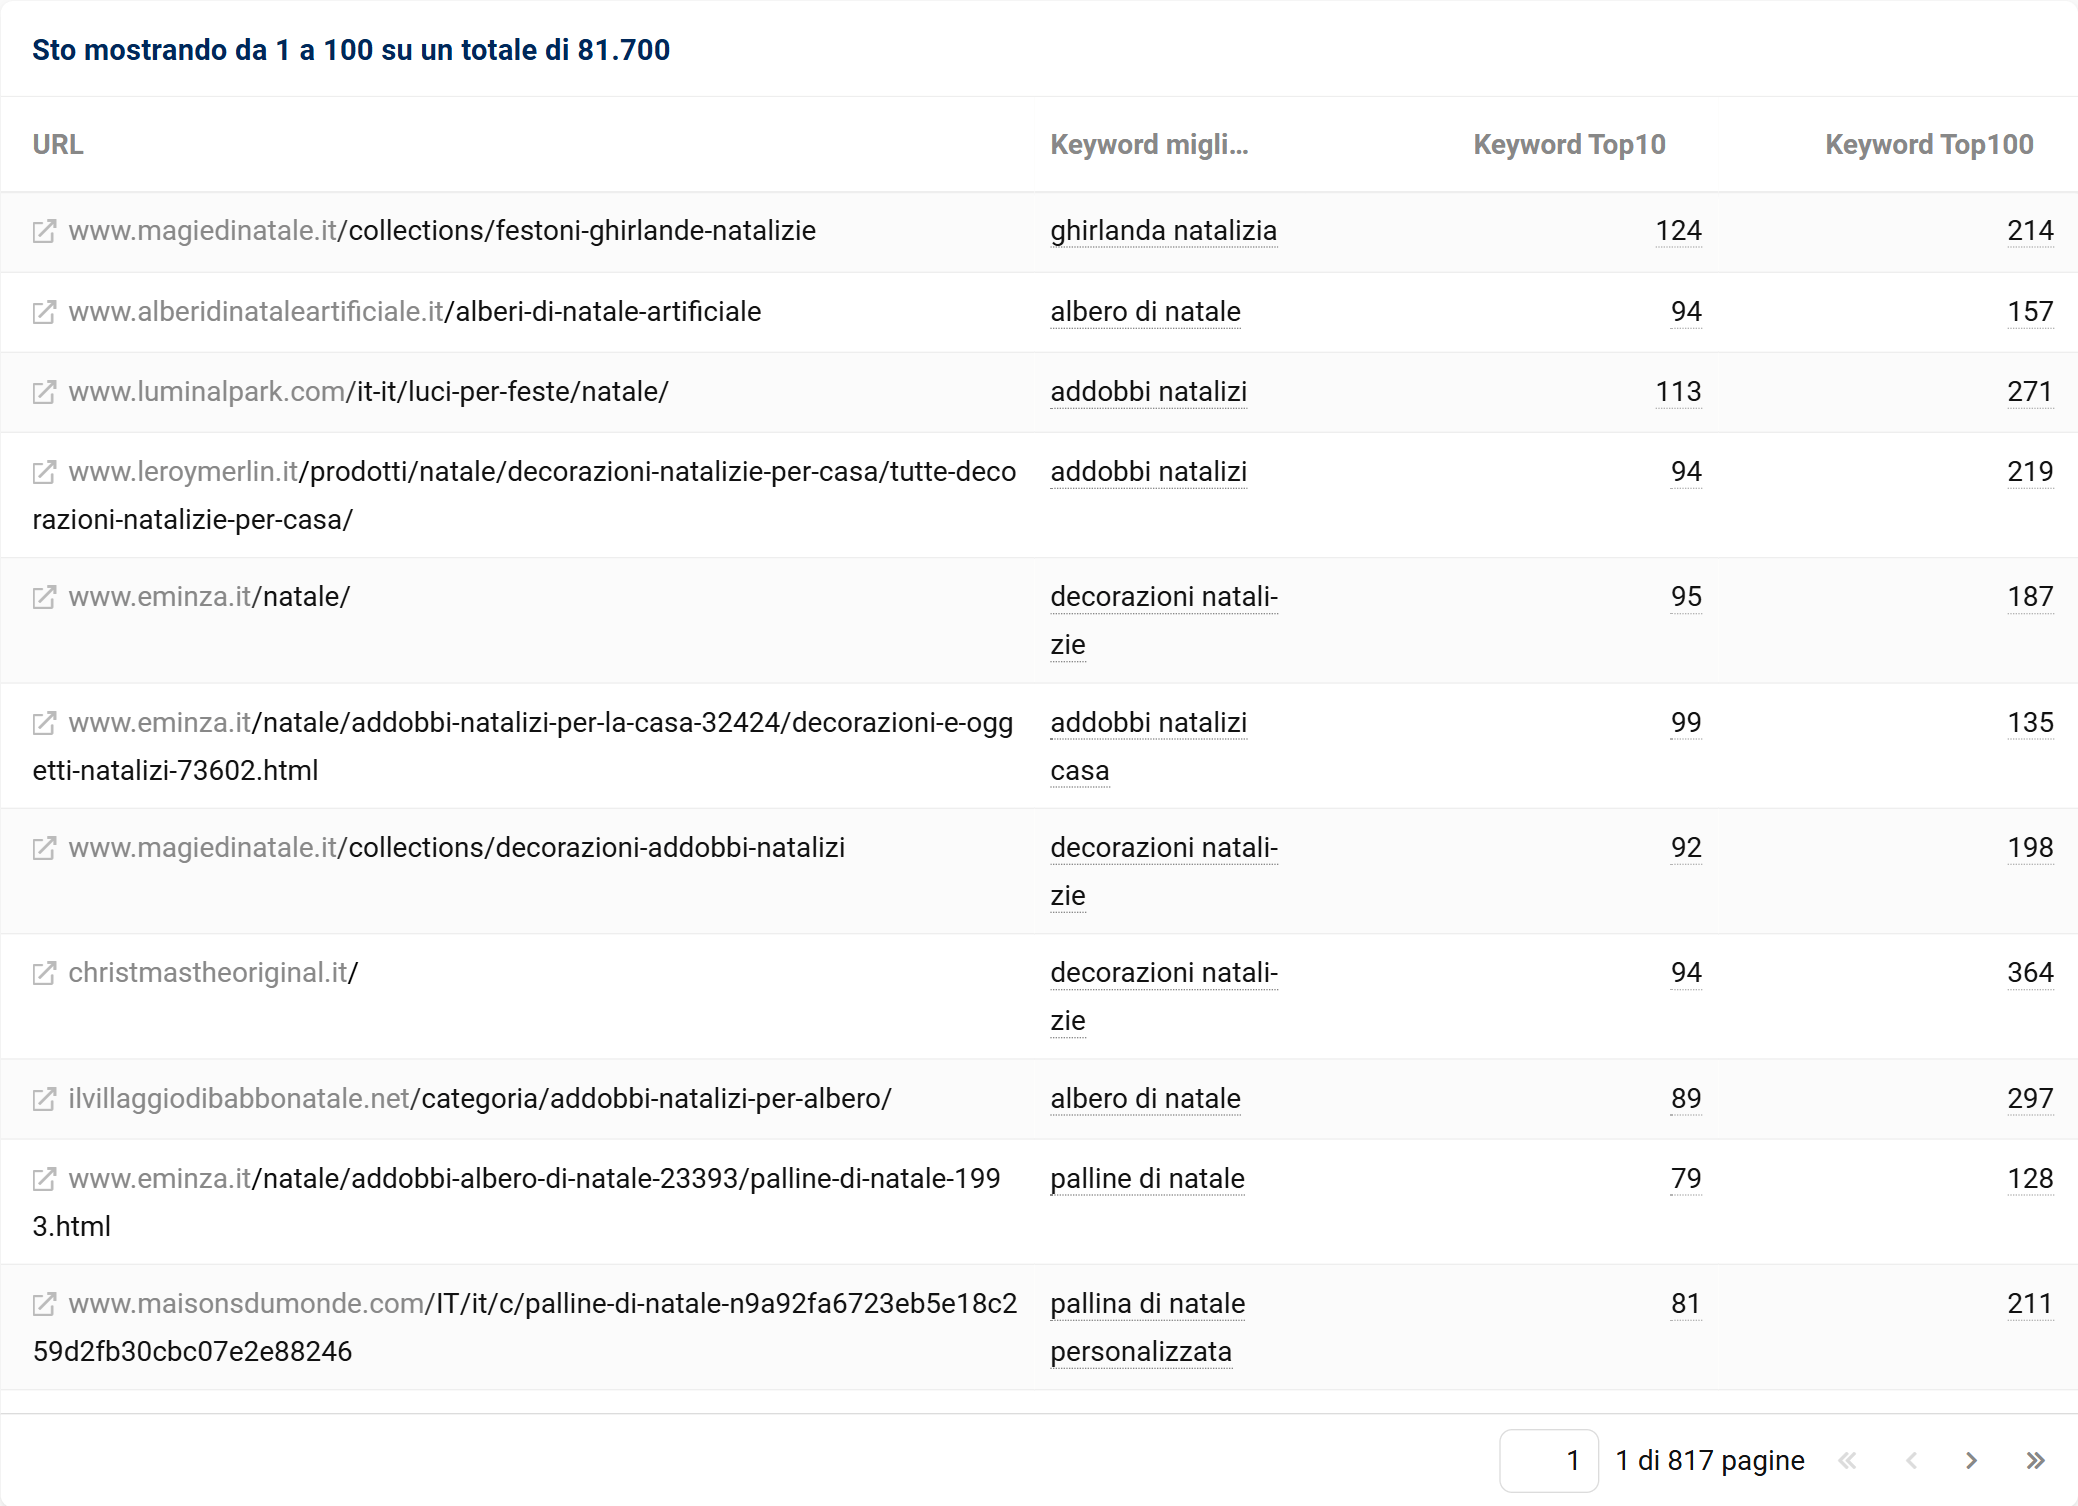This screenshot has width=2078, height=1506.
Task: Go to the next page arrow
Action: pyautogui.click(x=1971, y=1461)
